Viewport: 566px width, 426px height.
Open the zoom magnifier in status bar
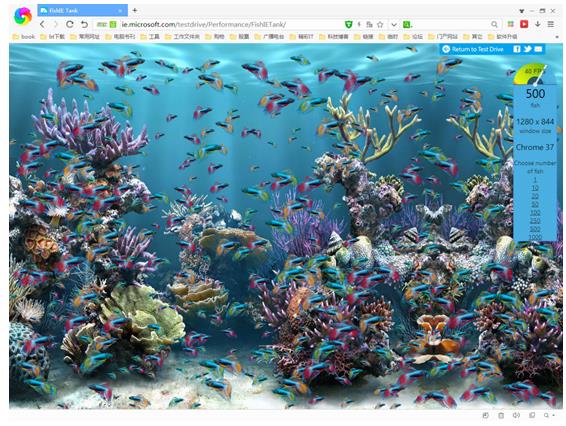click(548, 416)
